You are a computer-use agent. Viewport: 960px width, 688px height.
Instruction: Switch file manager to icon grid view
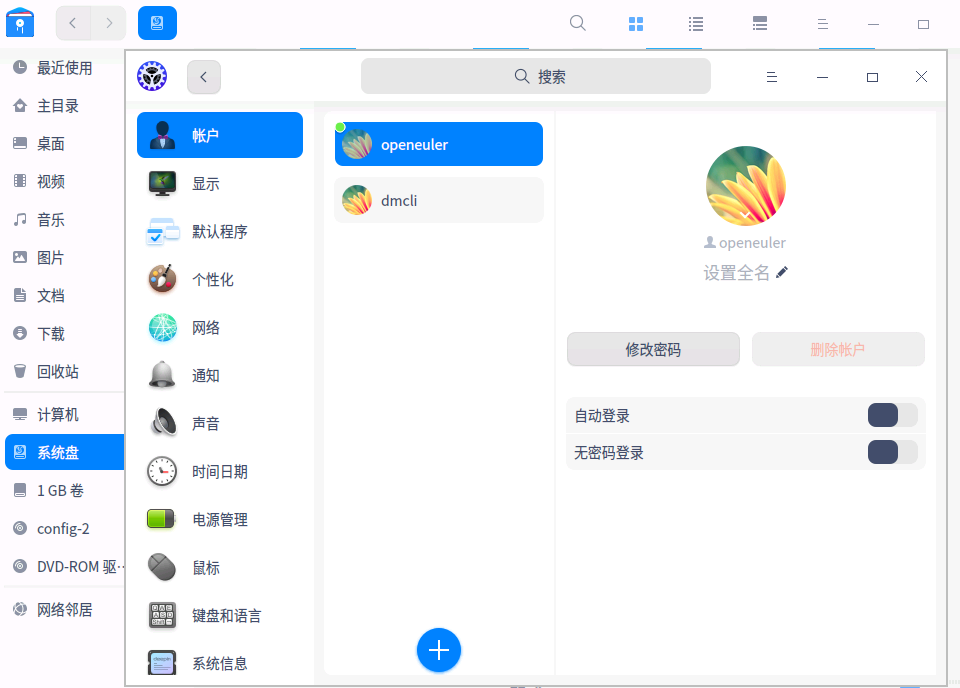636,24
